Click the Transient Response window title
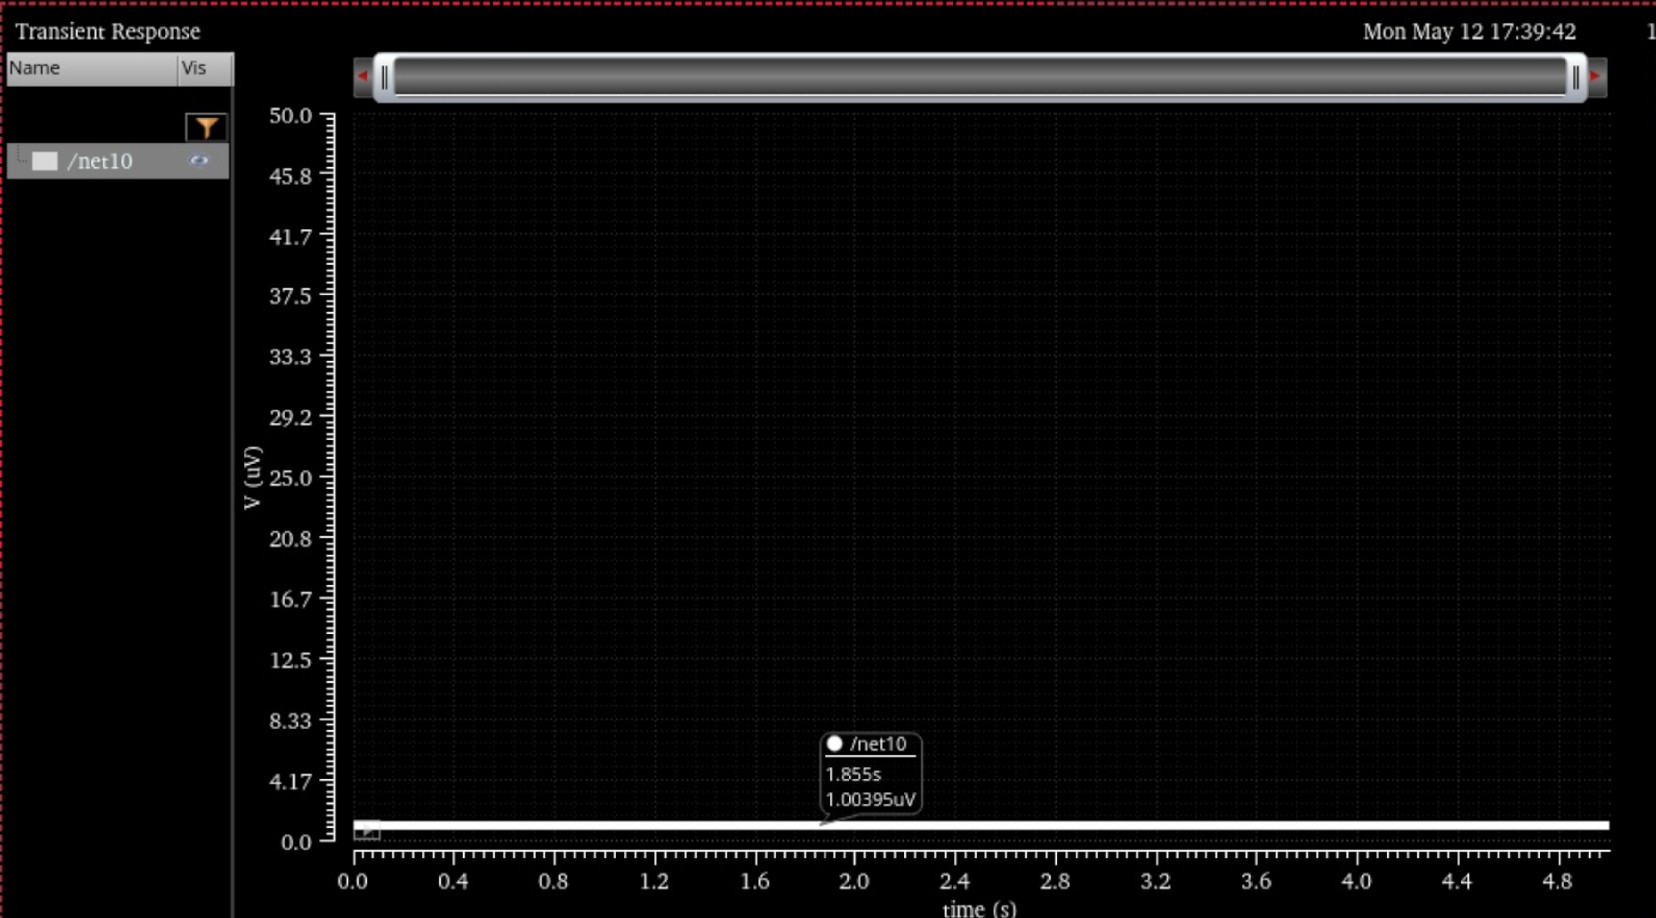The width and height of the screenshot is (1656, 918). [108, 31]
